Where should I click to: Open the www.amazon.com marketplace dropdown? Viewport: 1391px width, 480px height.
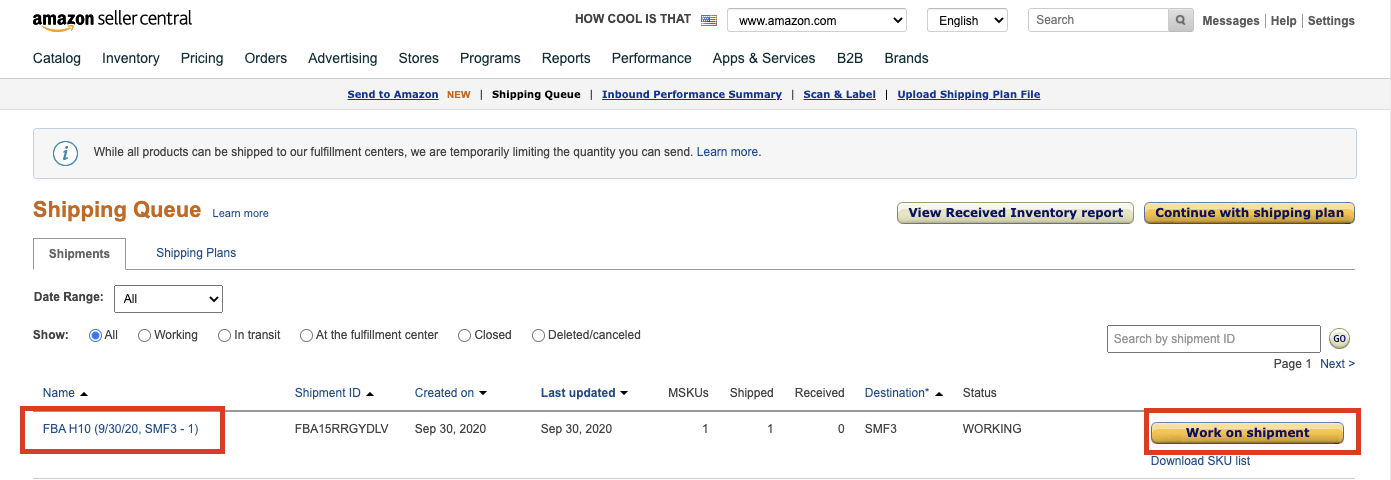point(816,20)
